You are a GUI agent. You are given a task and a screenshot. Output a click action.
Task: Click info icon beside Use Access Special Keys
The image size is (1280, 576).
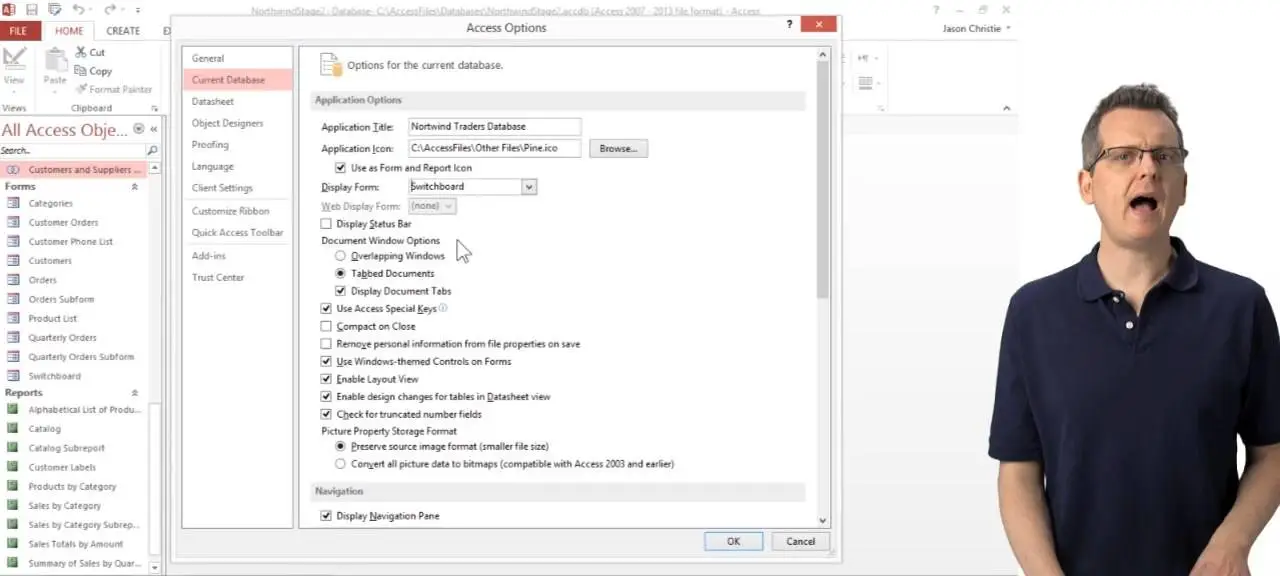tap(443, 308)
